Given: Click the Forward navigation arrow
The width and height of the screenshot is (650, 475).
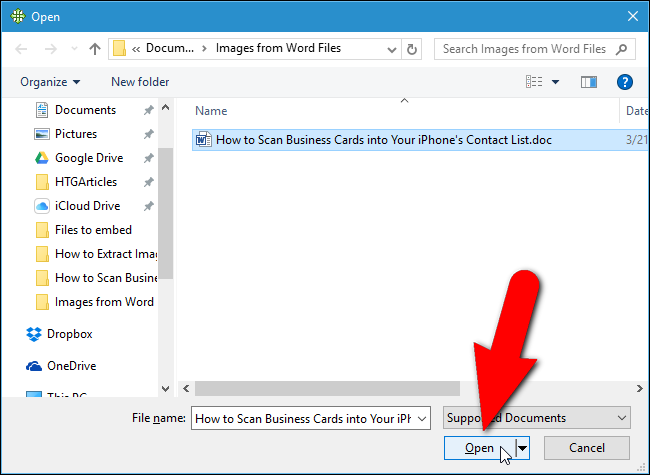Looking at the screenshot, I should click(51, 49).
